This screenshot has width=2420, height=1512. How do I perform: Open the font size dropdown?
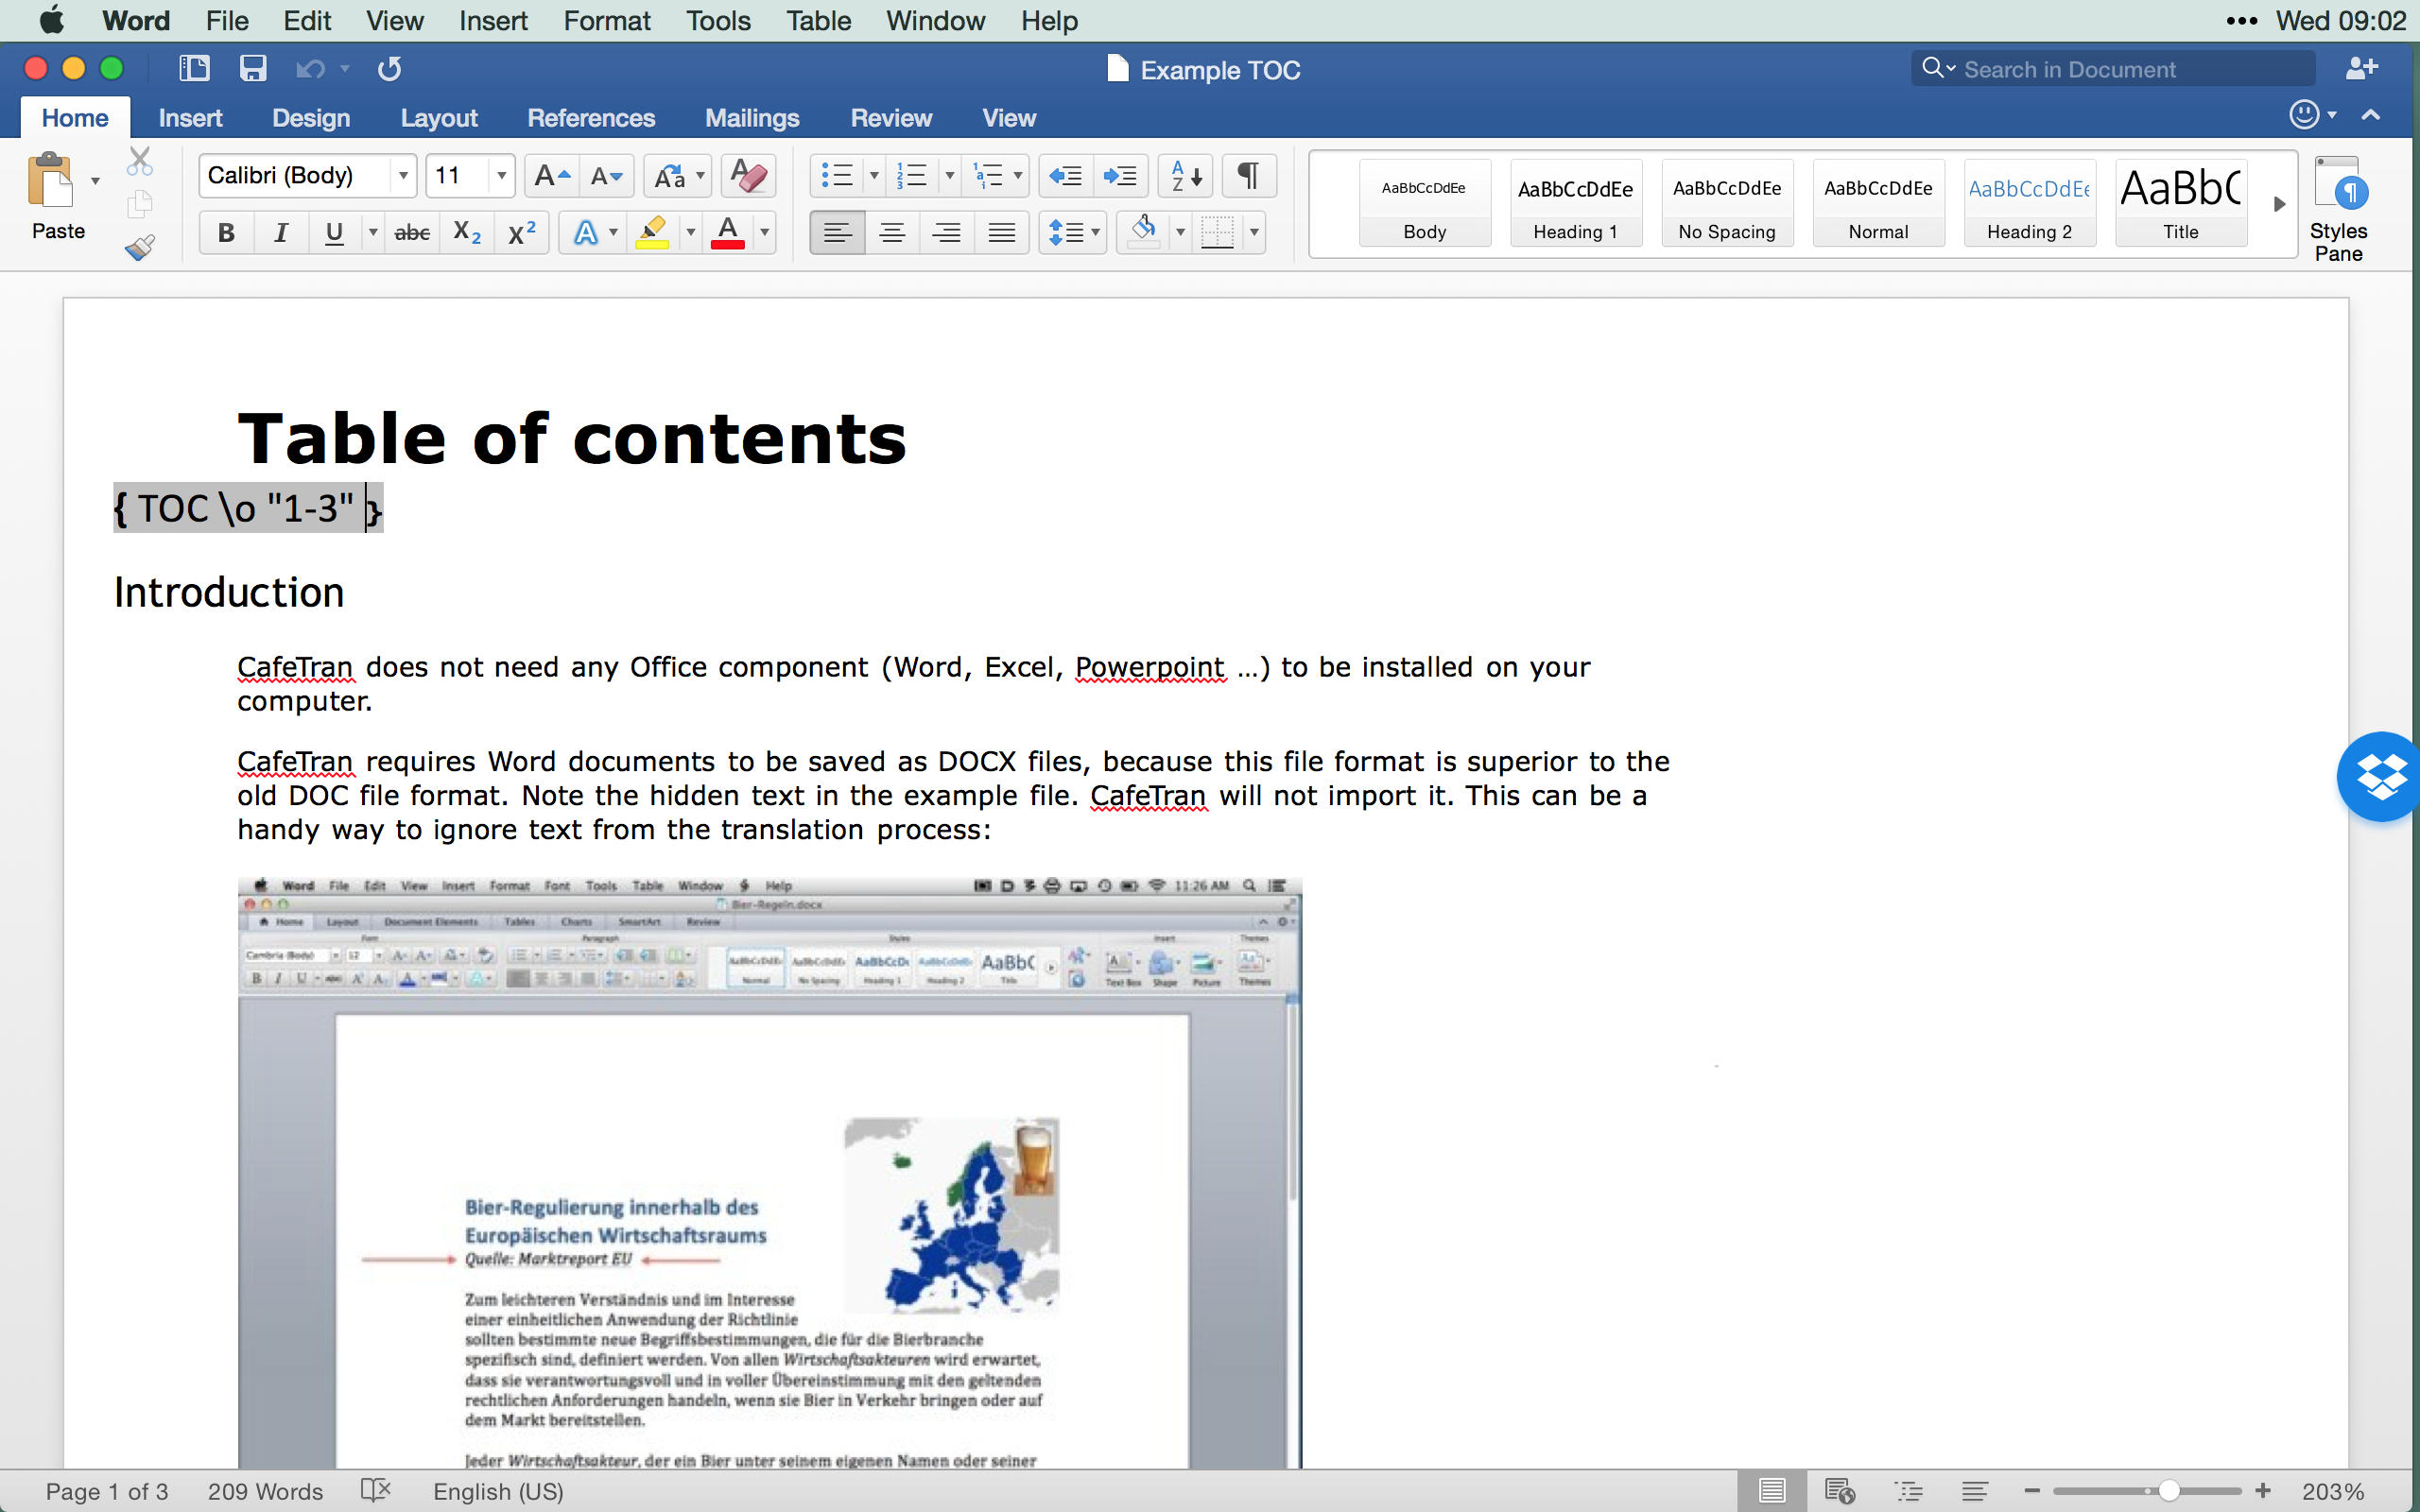click(x=501, y=176)
